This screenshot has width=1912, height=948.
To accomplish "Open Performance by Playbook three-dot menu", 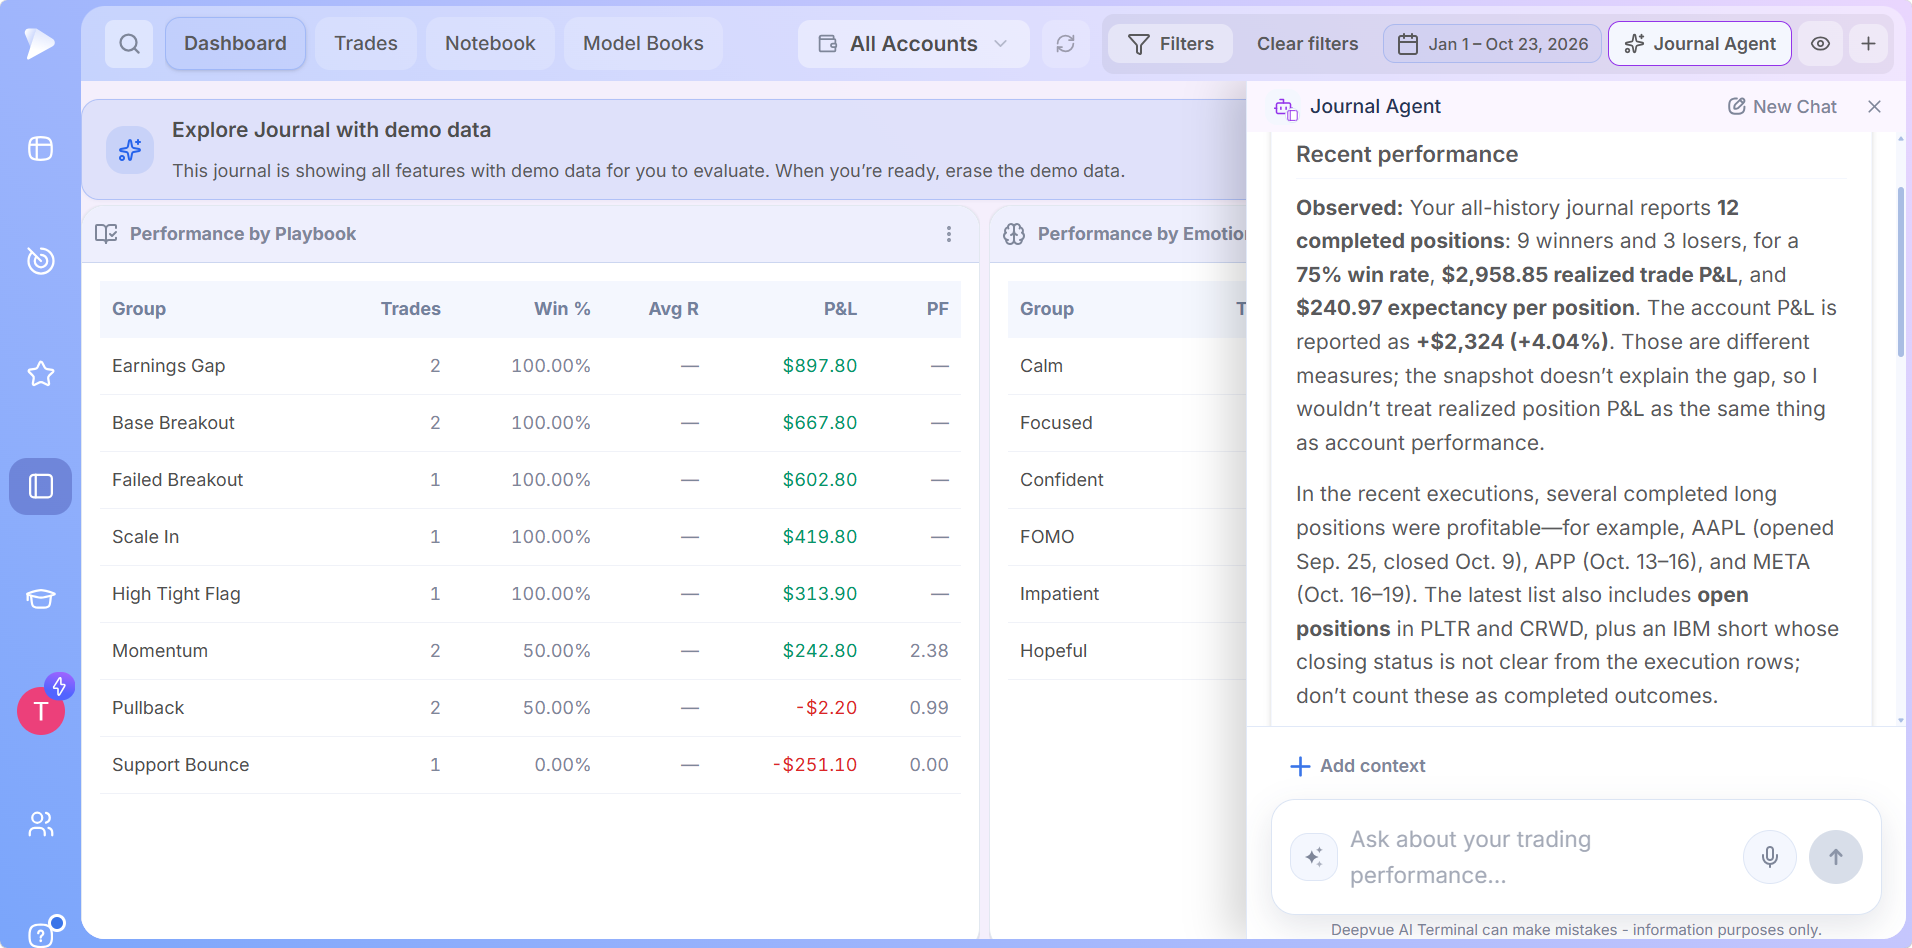I will click(948, 234).
